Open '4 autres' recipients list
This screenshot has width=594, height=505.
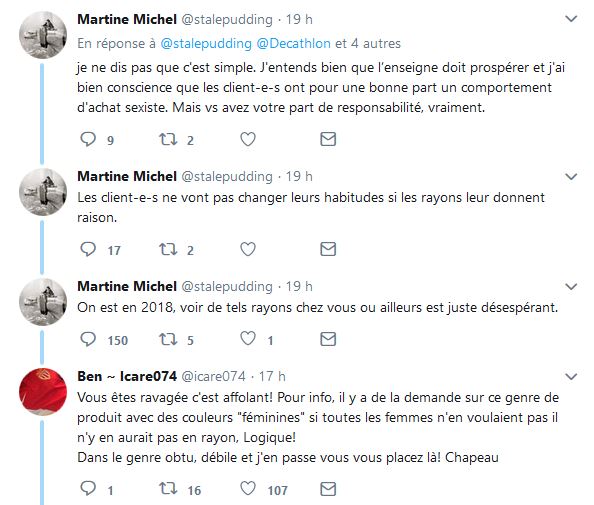(375, 44)
